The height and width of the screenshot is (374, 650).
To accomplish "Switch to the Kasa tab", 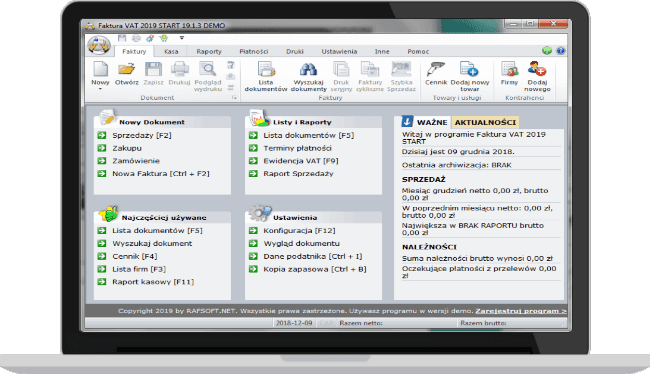I will [171, 51].
